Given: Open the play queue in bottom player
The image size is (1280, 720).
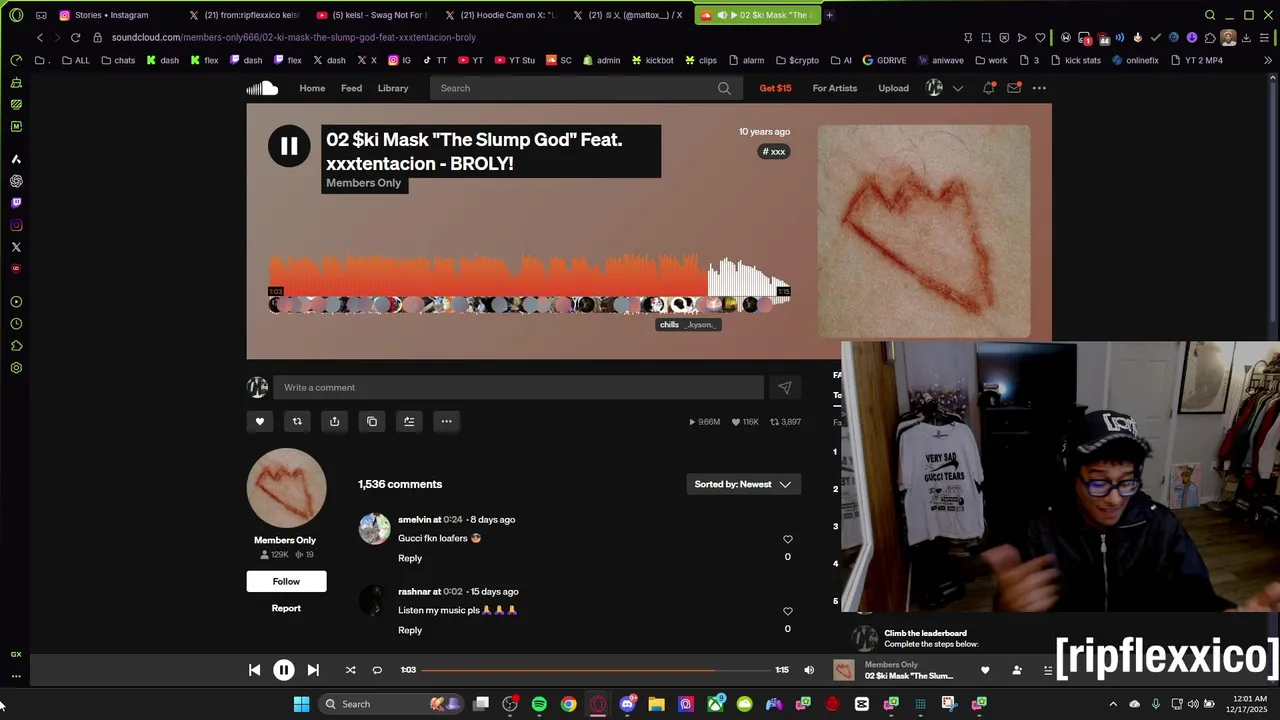Looking at the screenshot, I should coord(1048,670).
